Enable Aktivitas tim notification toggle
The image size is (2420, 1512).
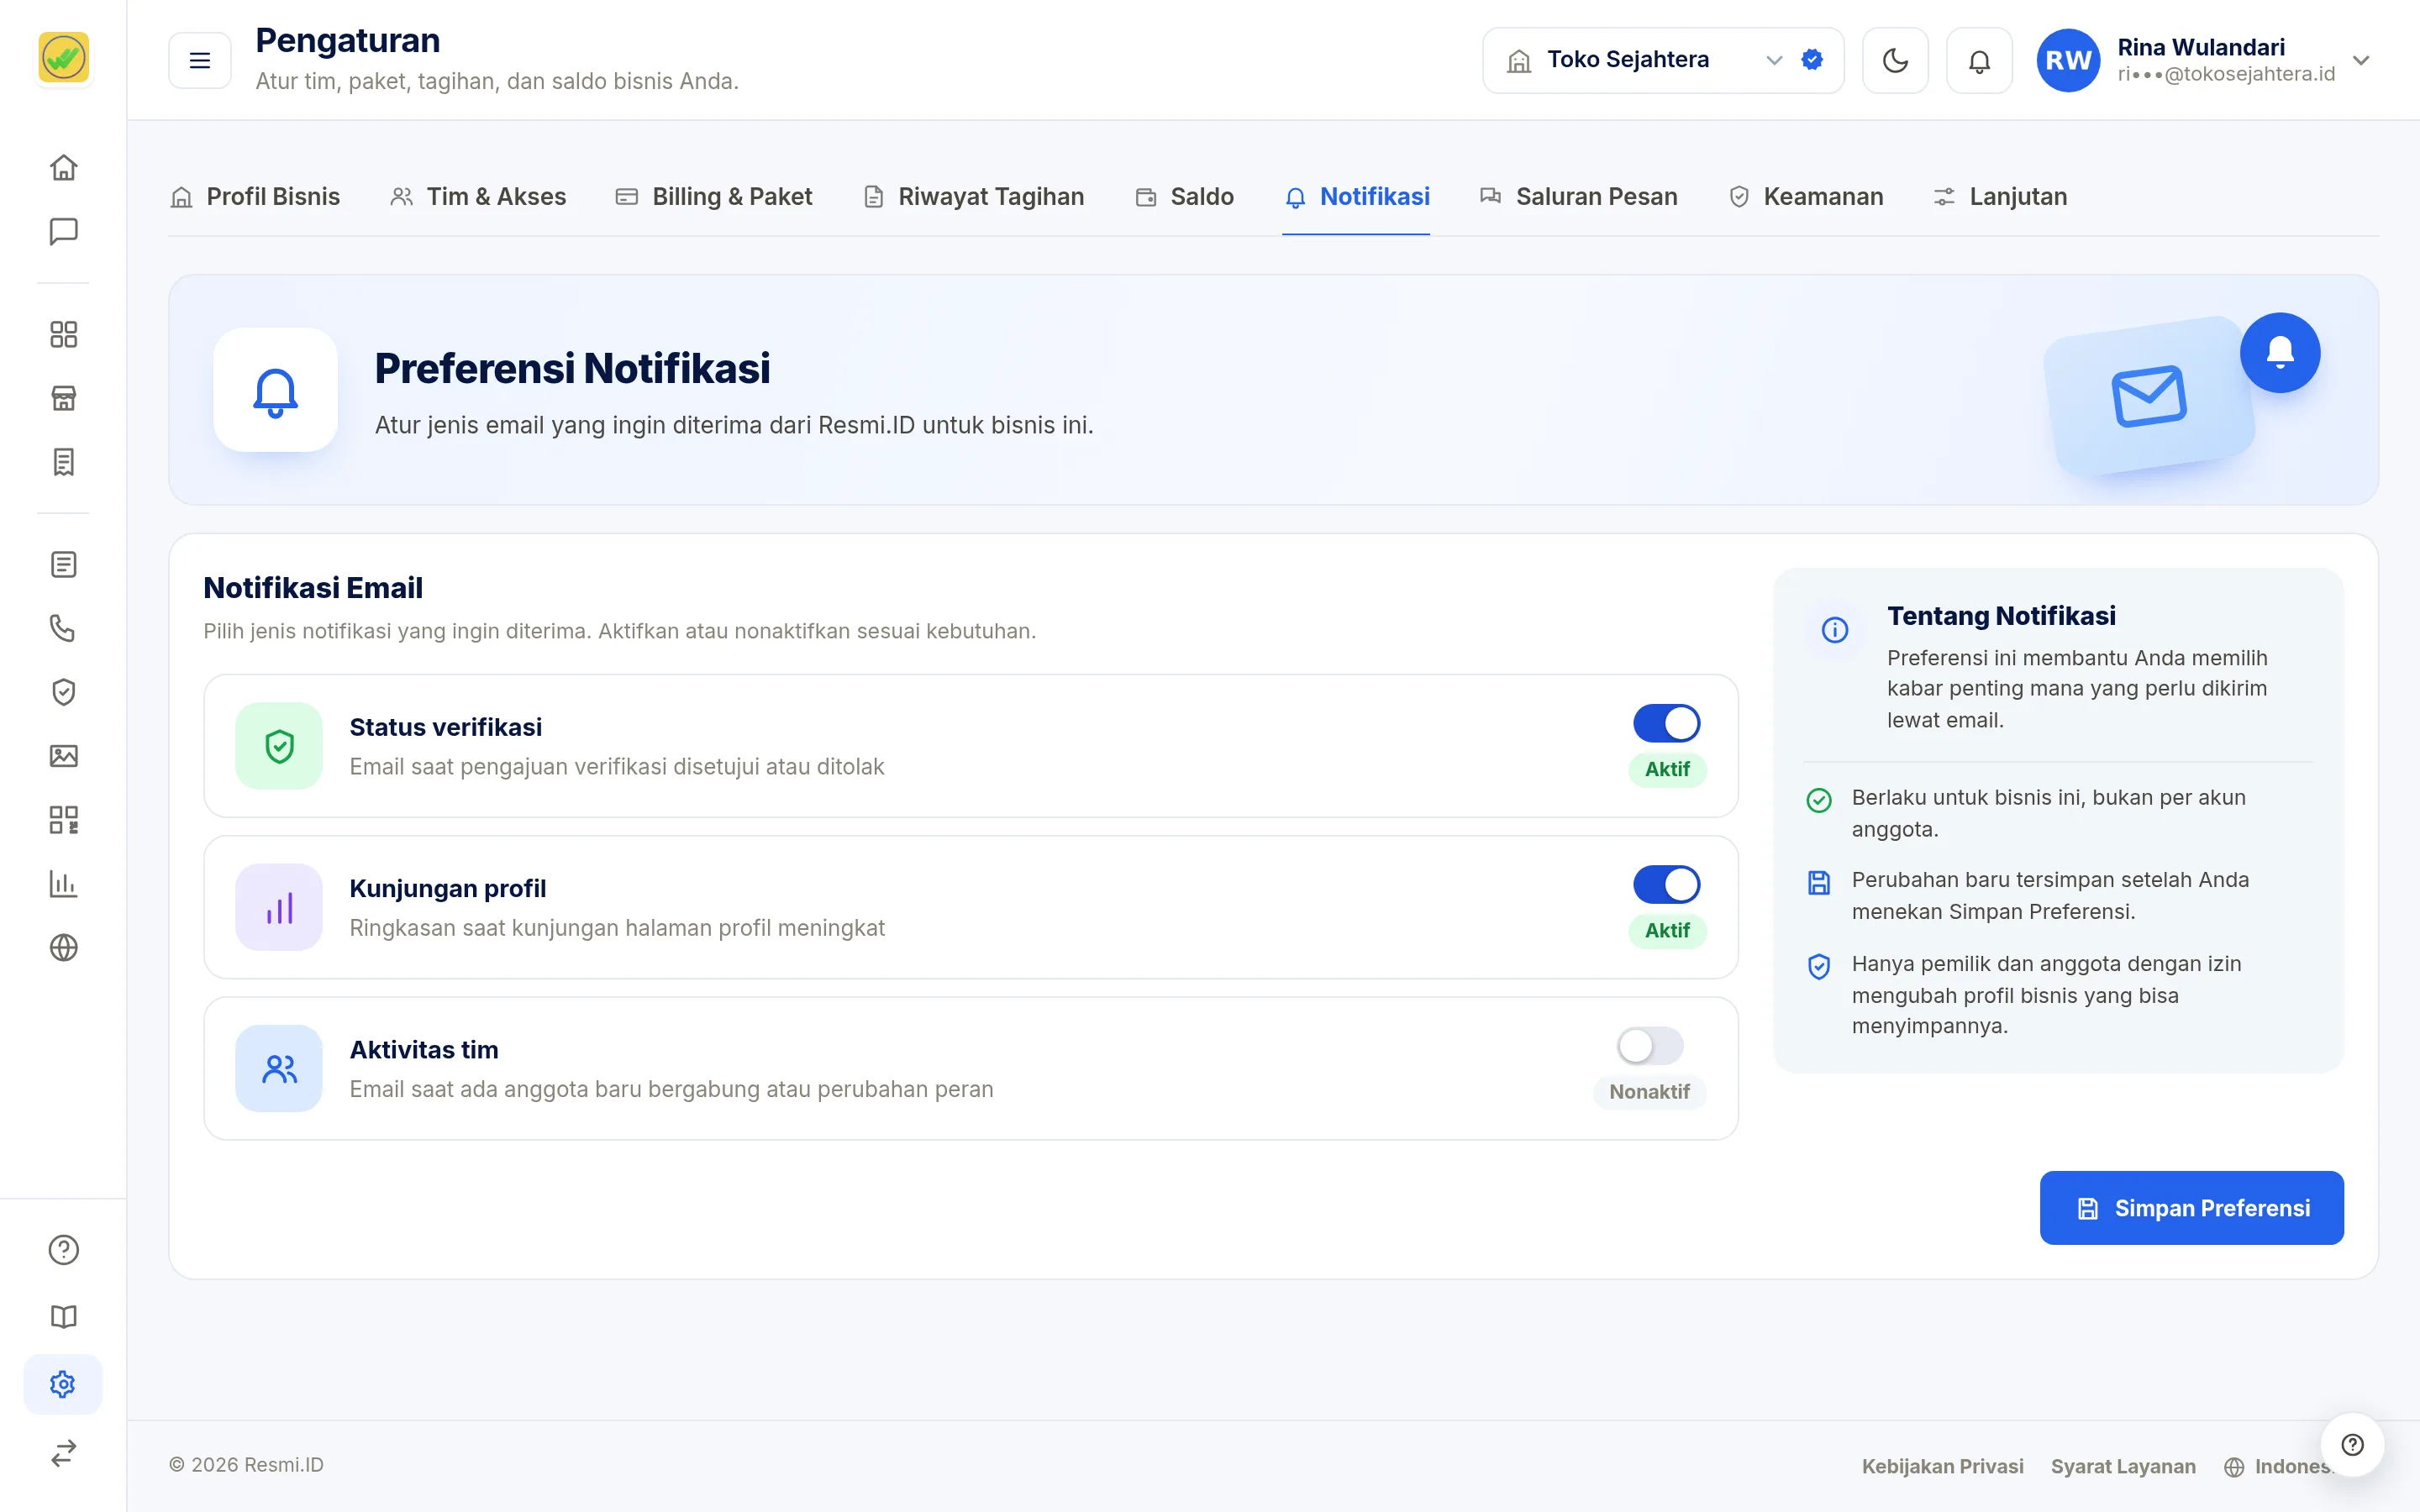click(x=1650, y=1046)
